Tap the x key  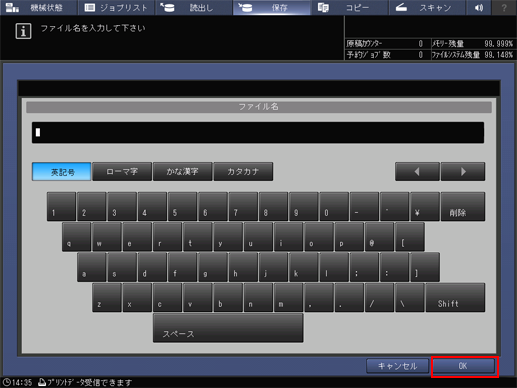pos(137,298)
